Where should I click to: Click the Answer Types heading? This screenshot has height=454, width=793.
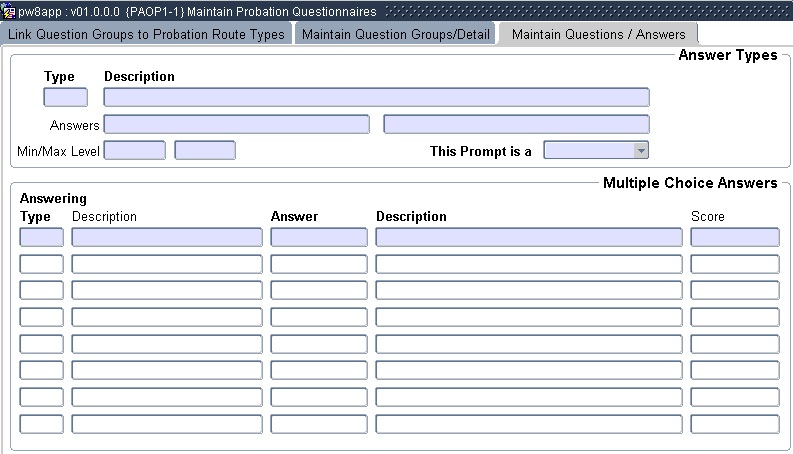[728, 55]
